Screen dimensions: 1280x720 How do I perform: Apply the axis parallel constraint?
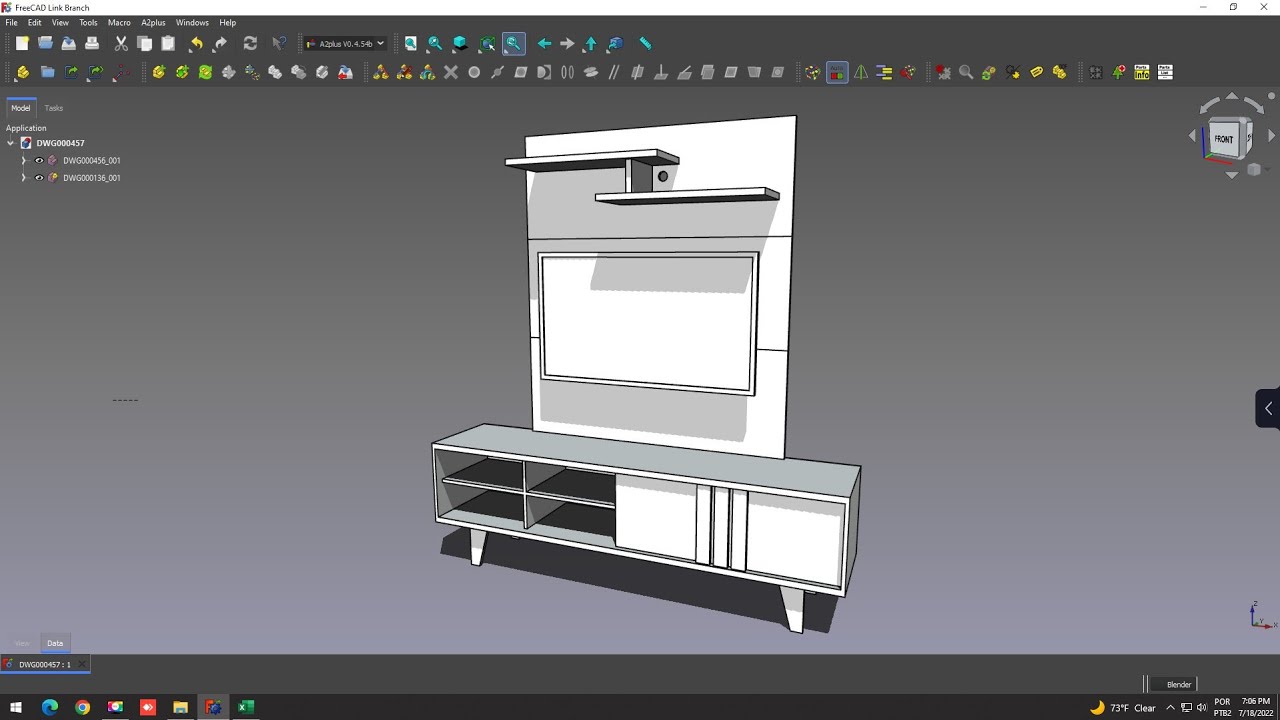point(614,72)
